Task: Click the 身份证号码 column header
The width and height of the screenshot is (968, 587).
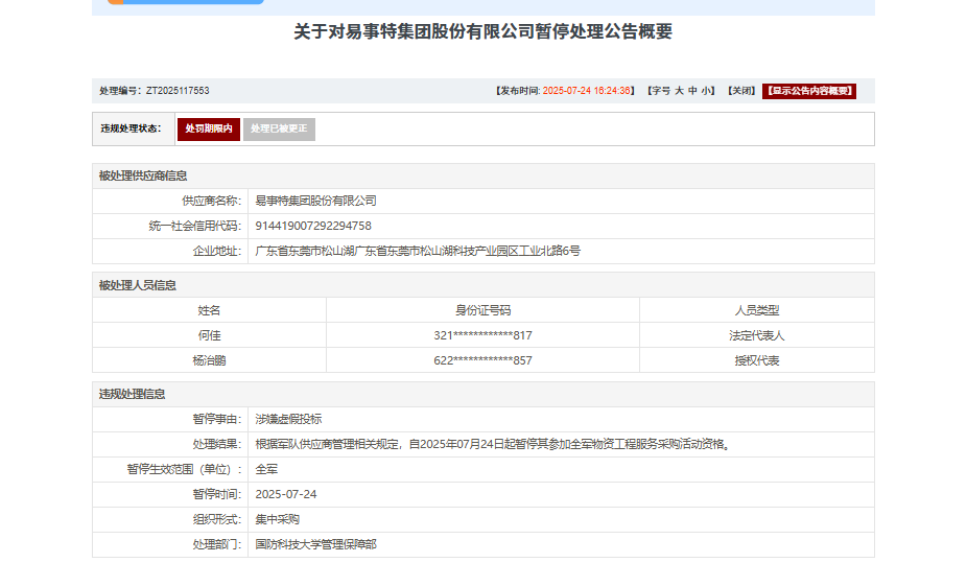Action: point(483,310)
